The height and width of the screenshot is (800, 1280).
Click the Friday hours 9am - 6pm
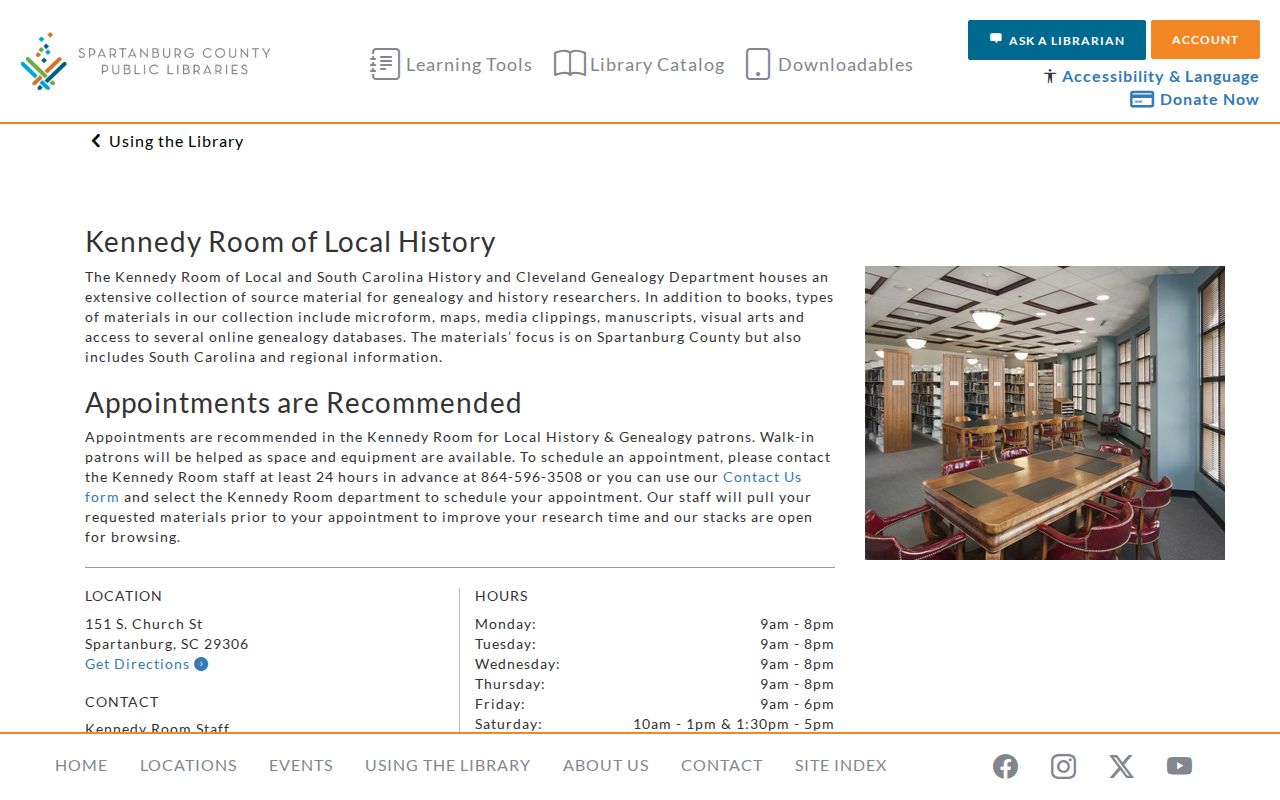797,704
